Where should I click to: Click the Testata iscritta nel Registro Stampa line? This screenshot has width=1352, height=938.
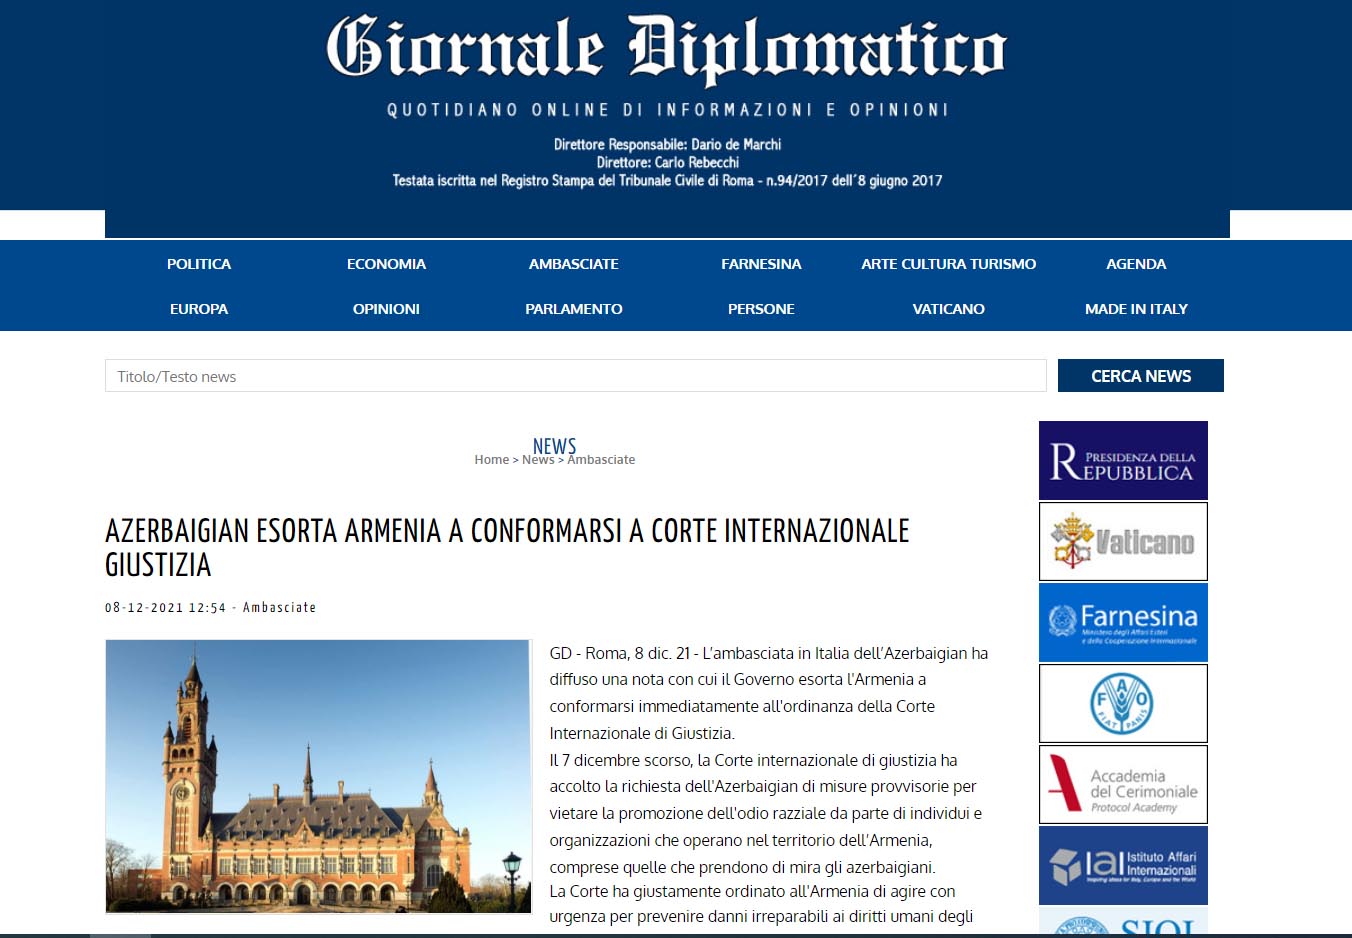(x=668, y=181)
